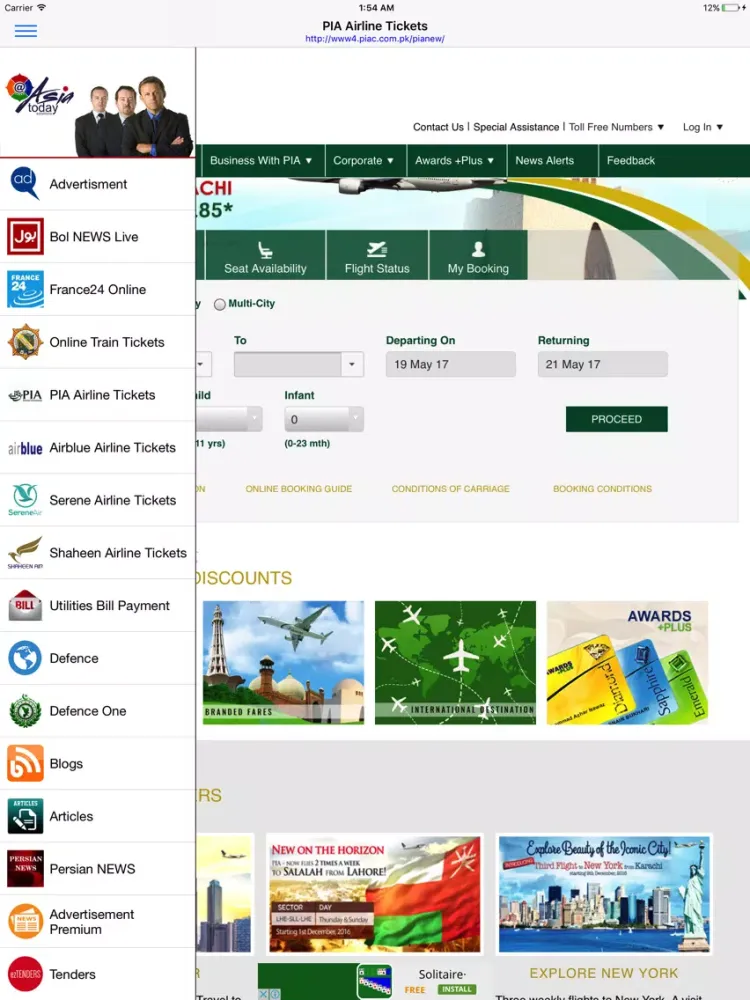Open the International Destination thumbnail
Image resolution: width=750 pixels, height=1000 pixels.
[455, 663]
